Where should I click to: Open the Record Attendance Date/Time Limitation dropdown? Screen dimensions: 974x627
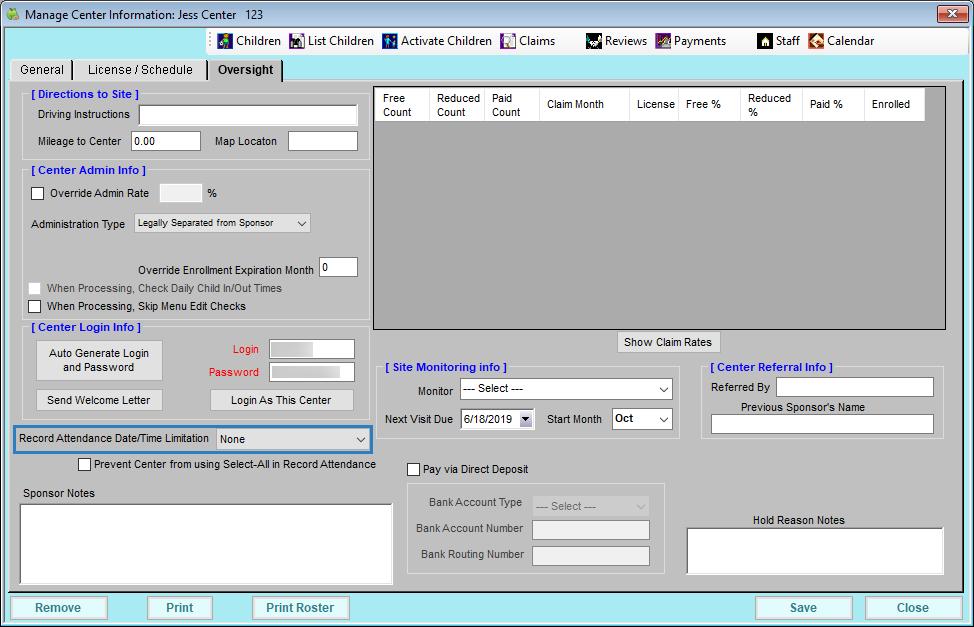[293, 439]
